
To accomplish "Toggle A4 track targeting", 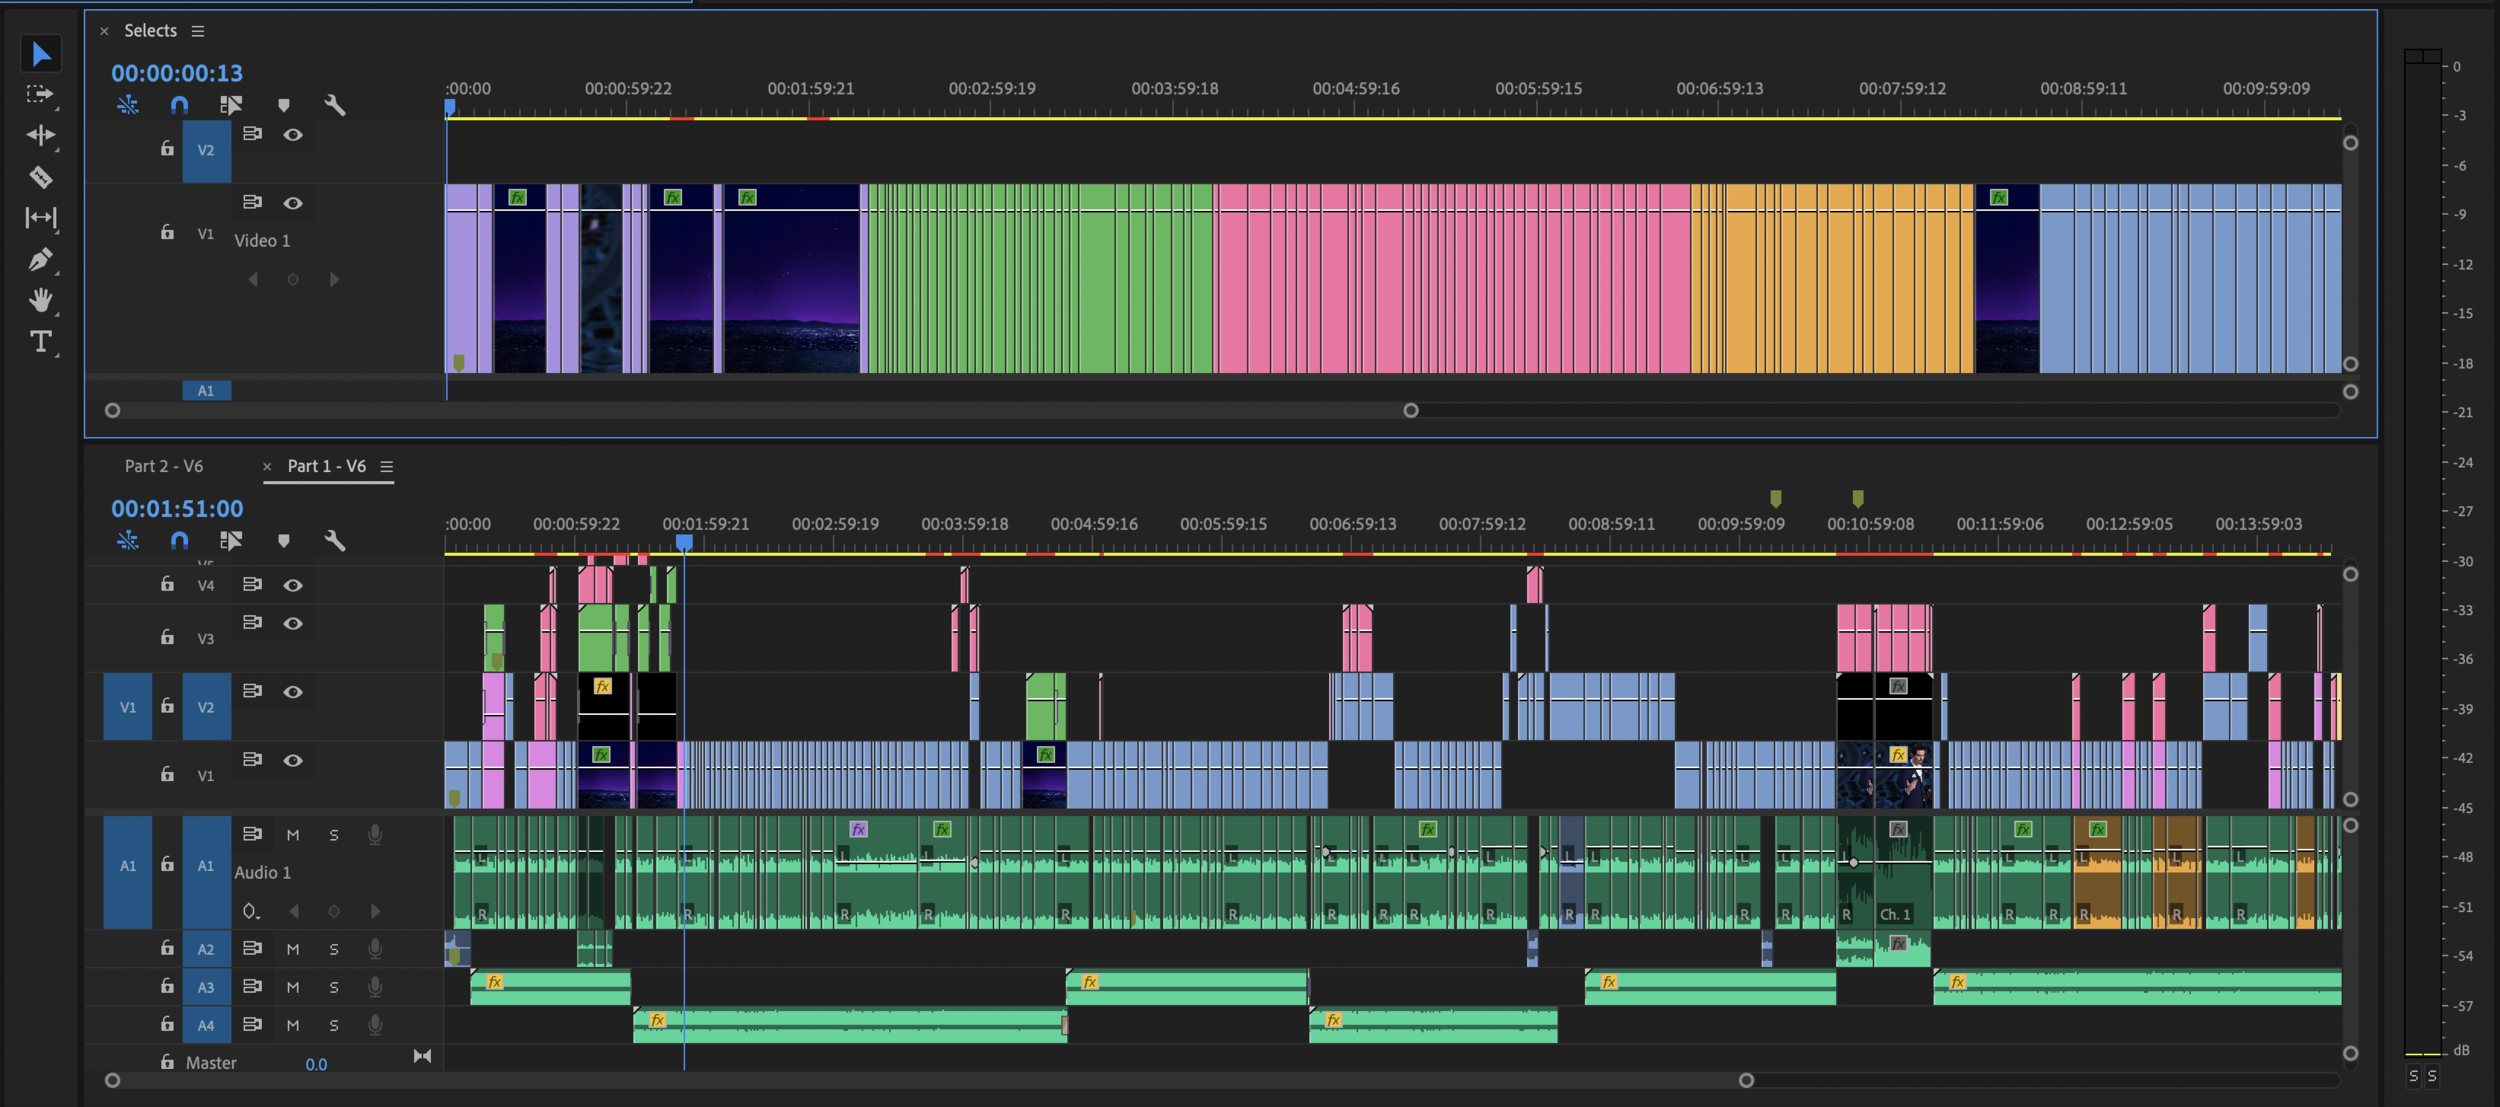I will click(206, 1025).
